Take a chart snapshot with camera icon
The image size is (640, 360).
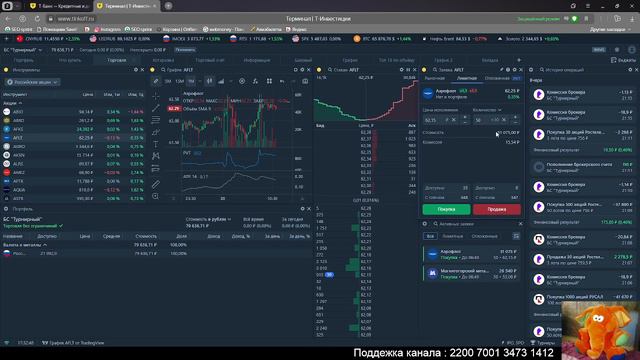(305, 81)
